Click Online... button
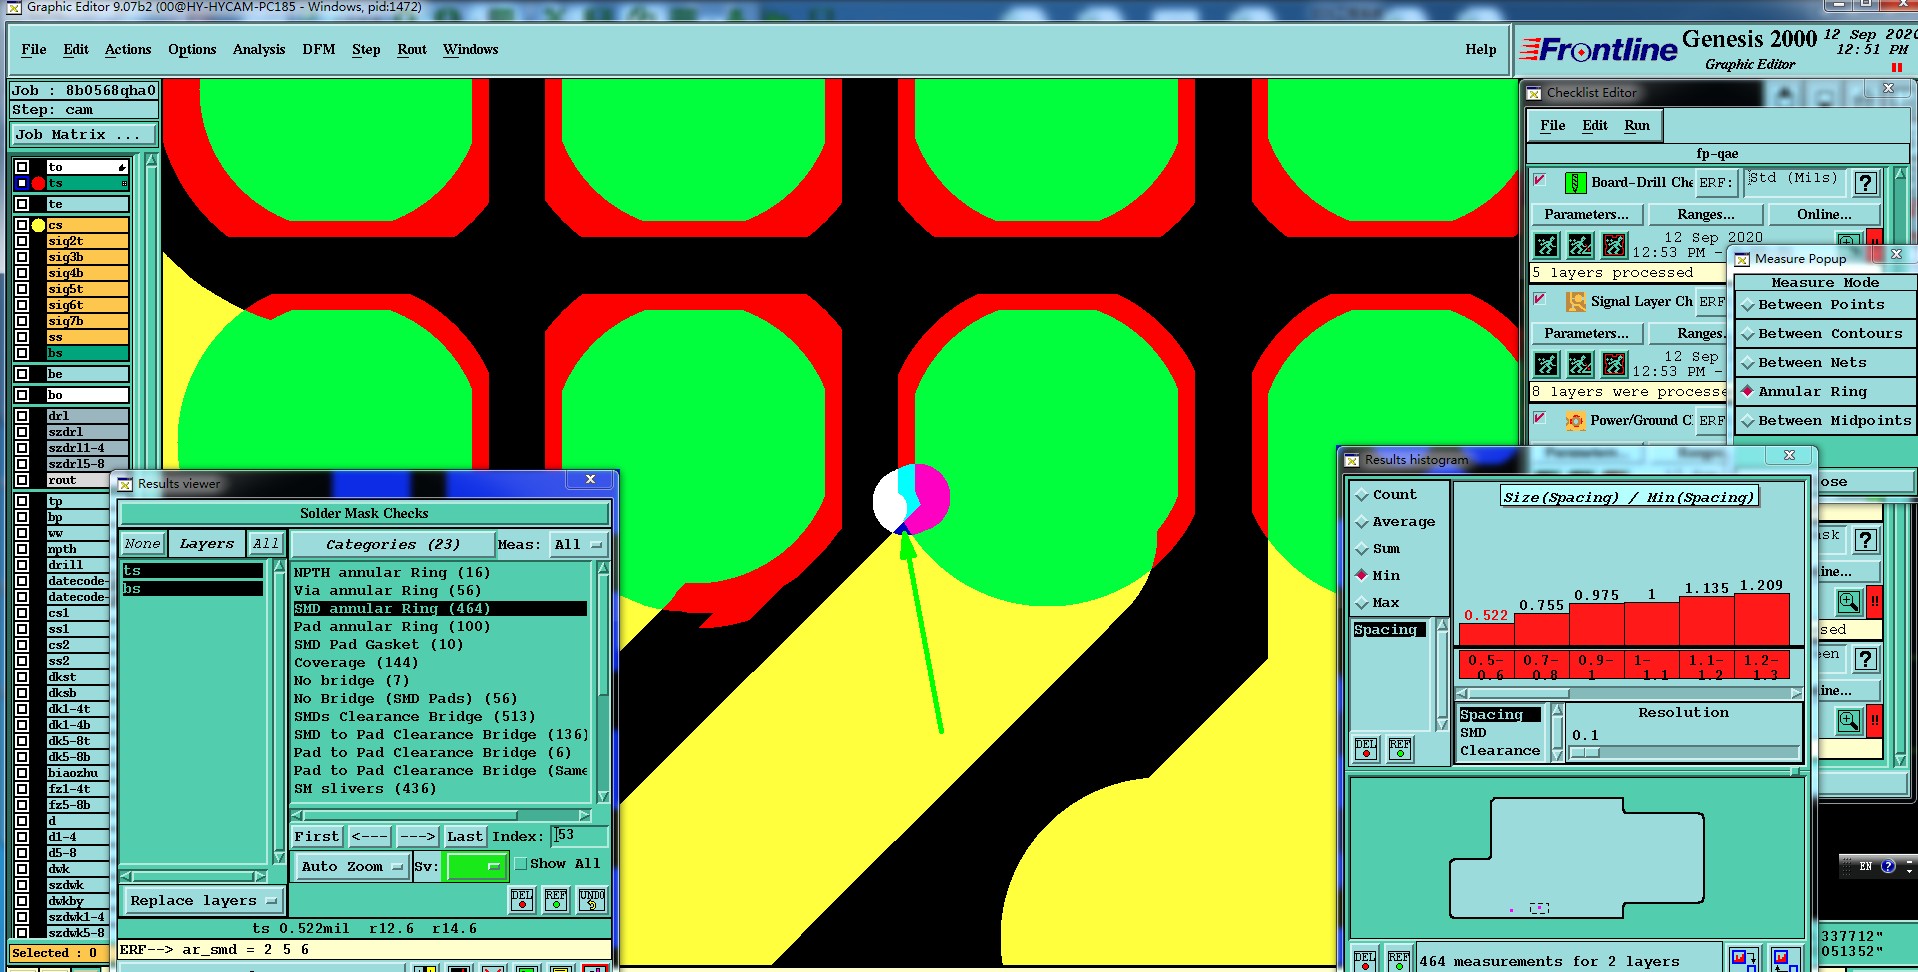1918x972 pixels. pyautogui.click(x=1824, y=215)
